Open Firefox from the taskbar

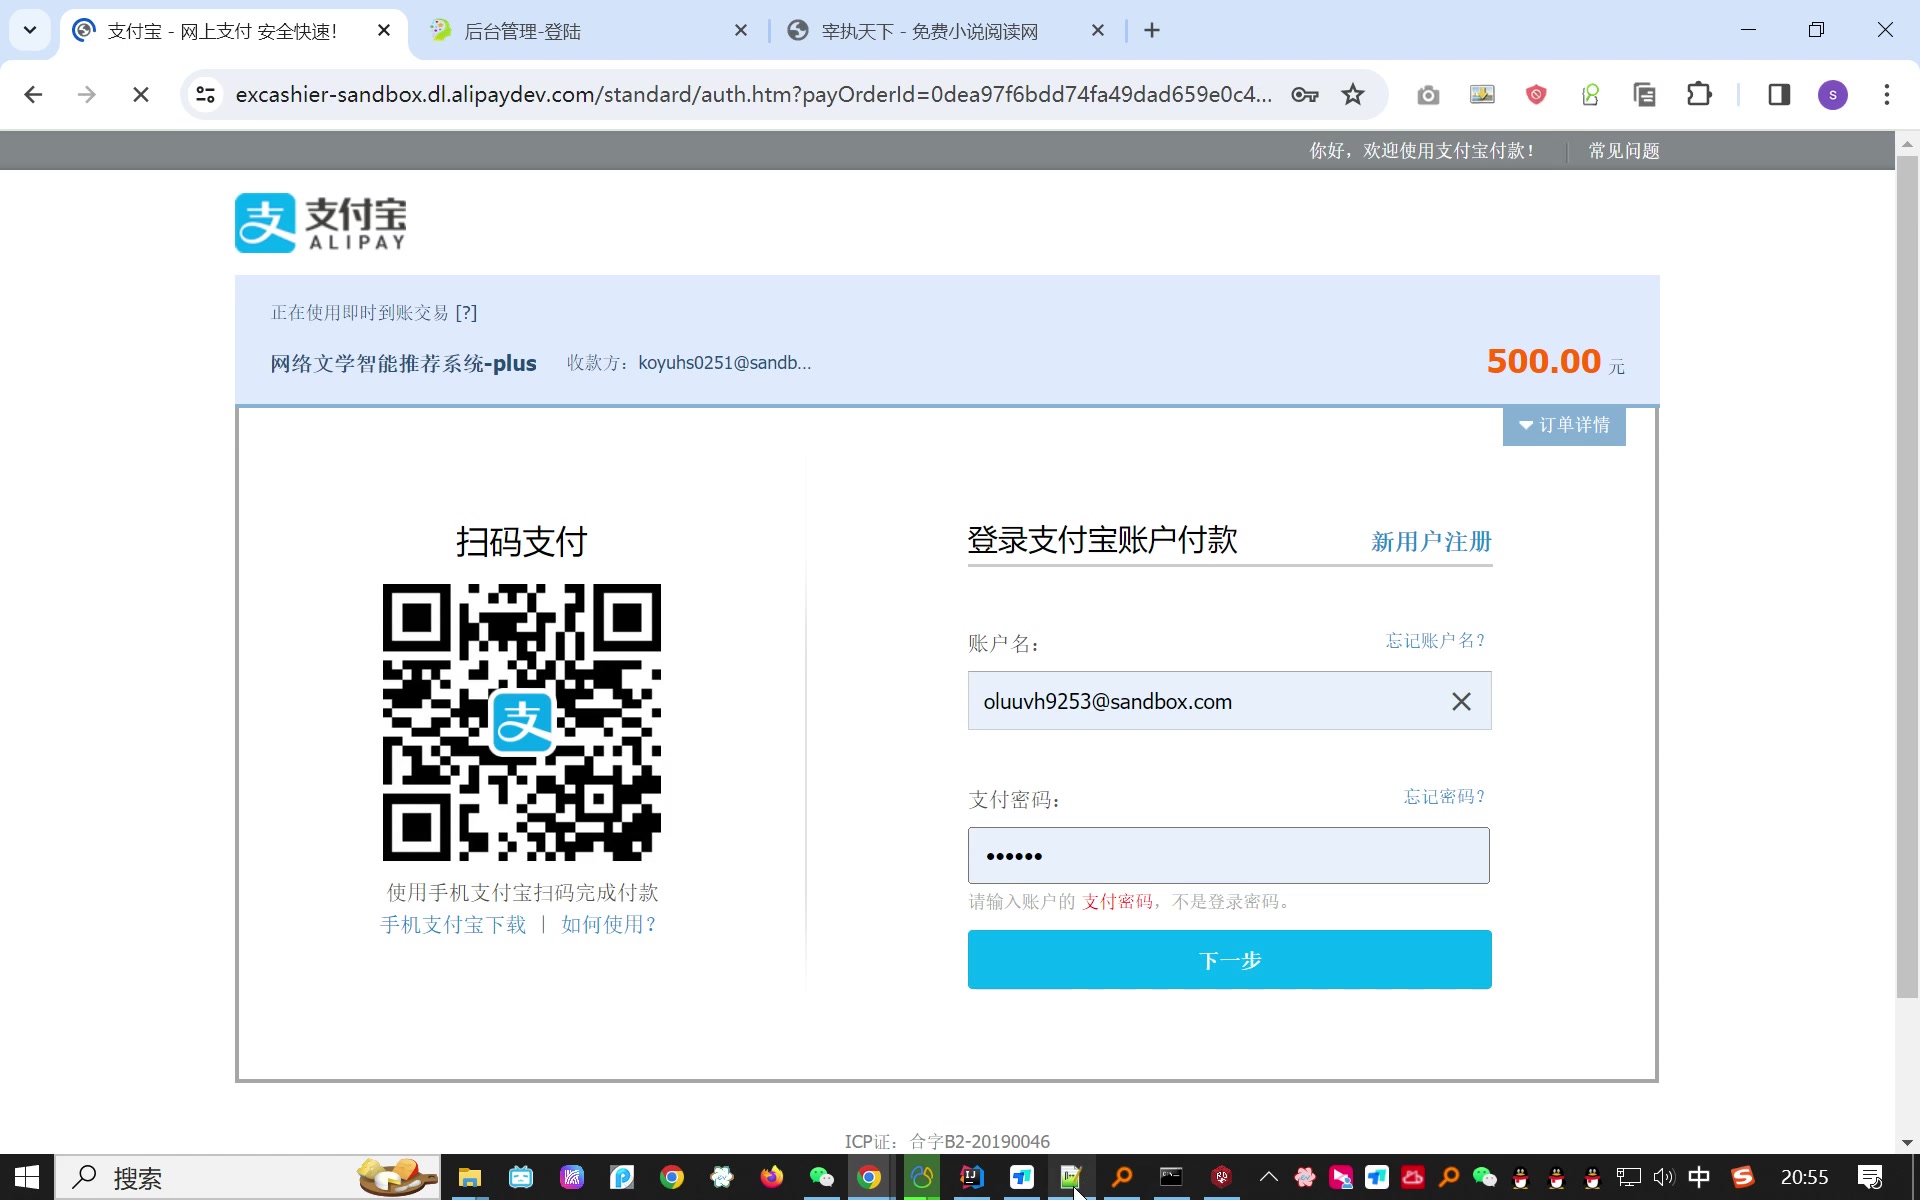coord(771,1177)
